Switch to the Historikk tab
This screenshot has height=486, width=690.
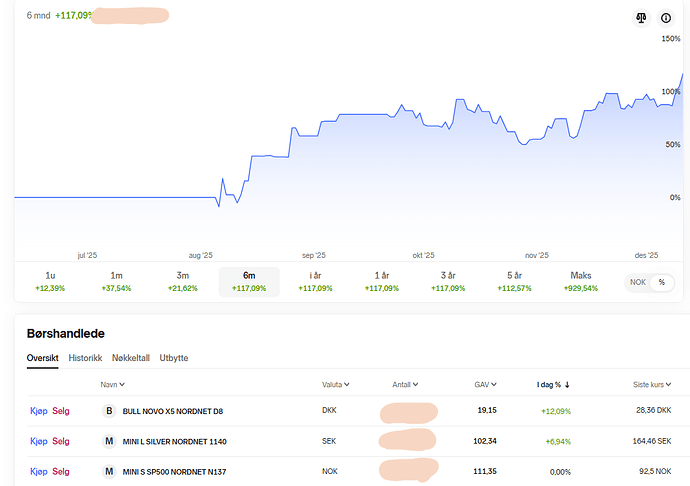[x=85, y=357]
